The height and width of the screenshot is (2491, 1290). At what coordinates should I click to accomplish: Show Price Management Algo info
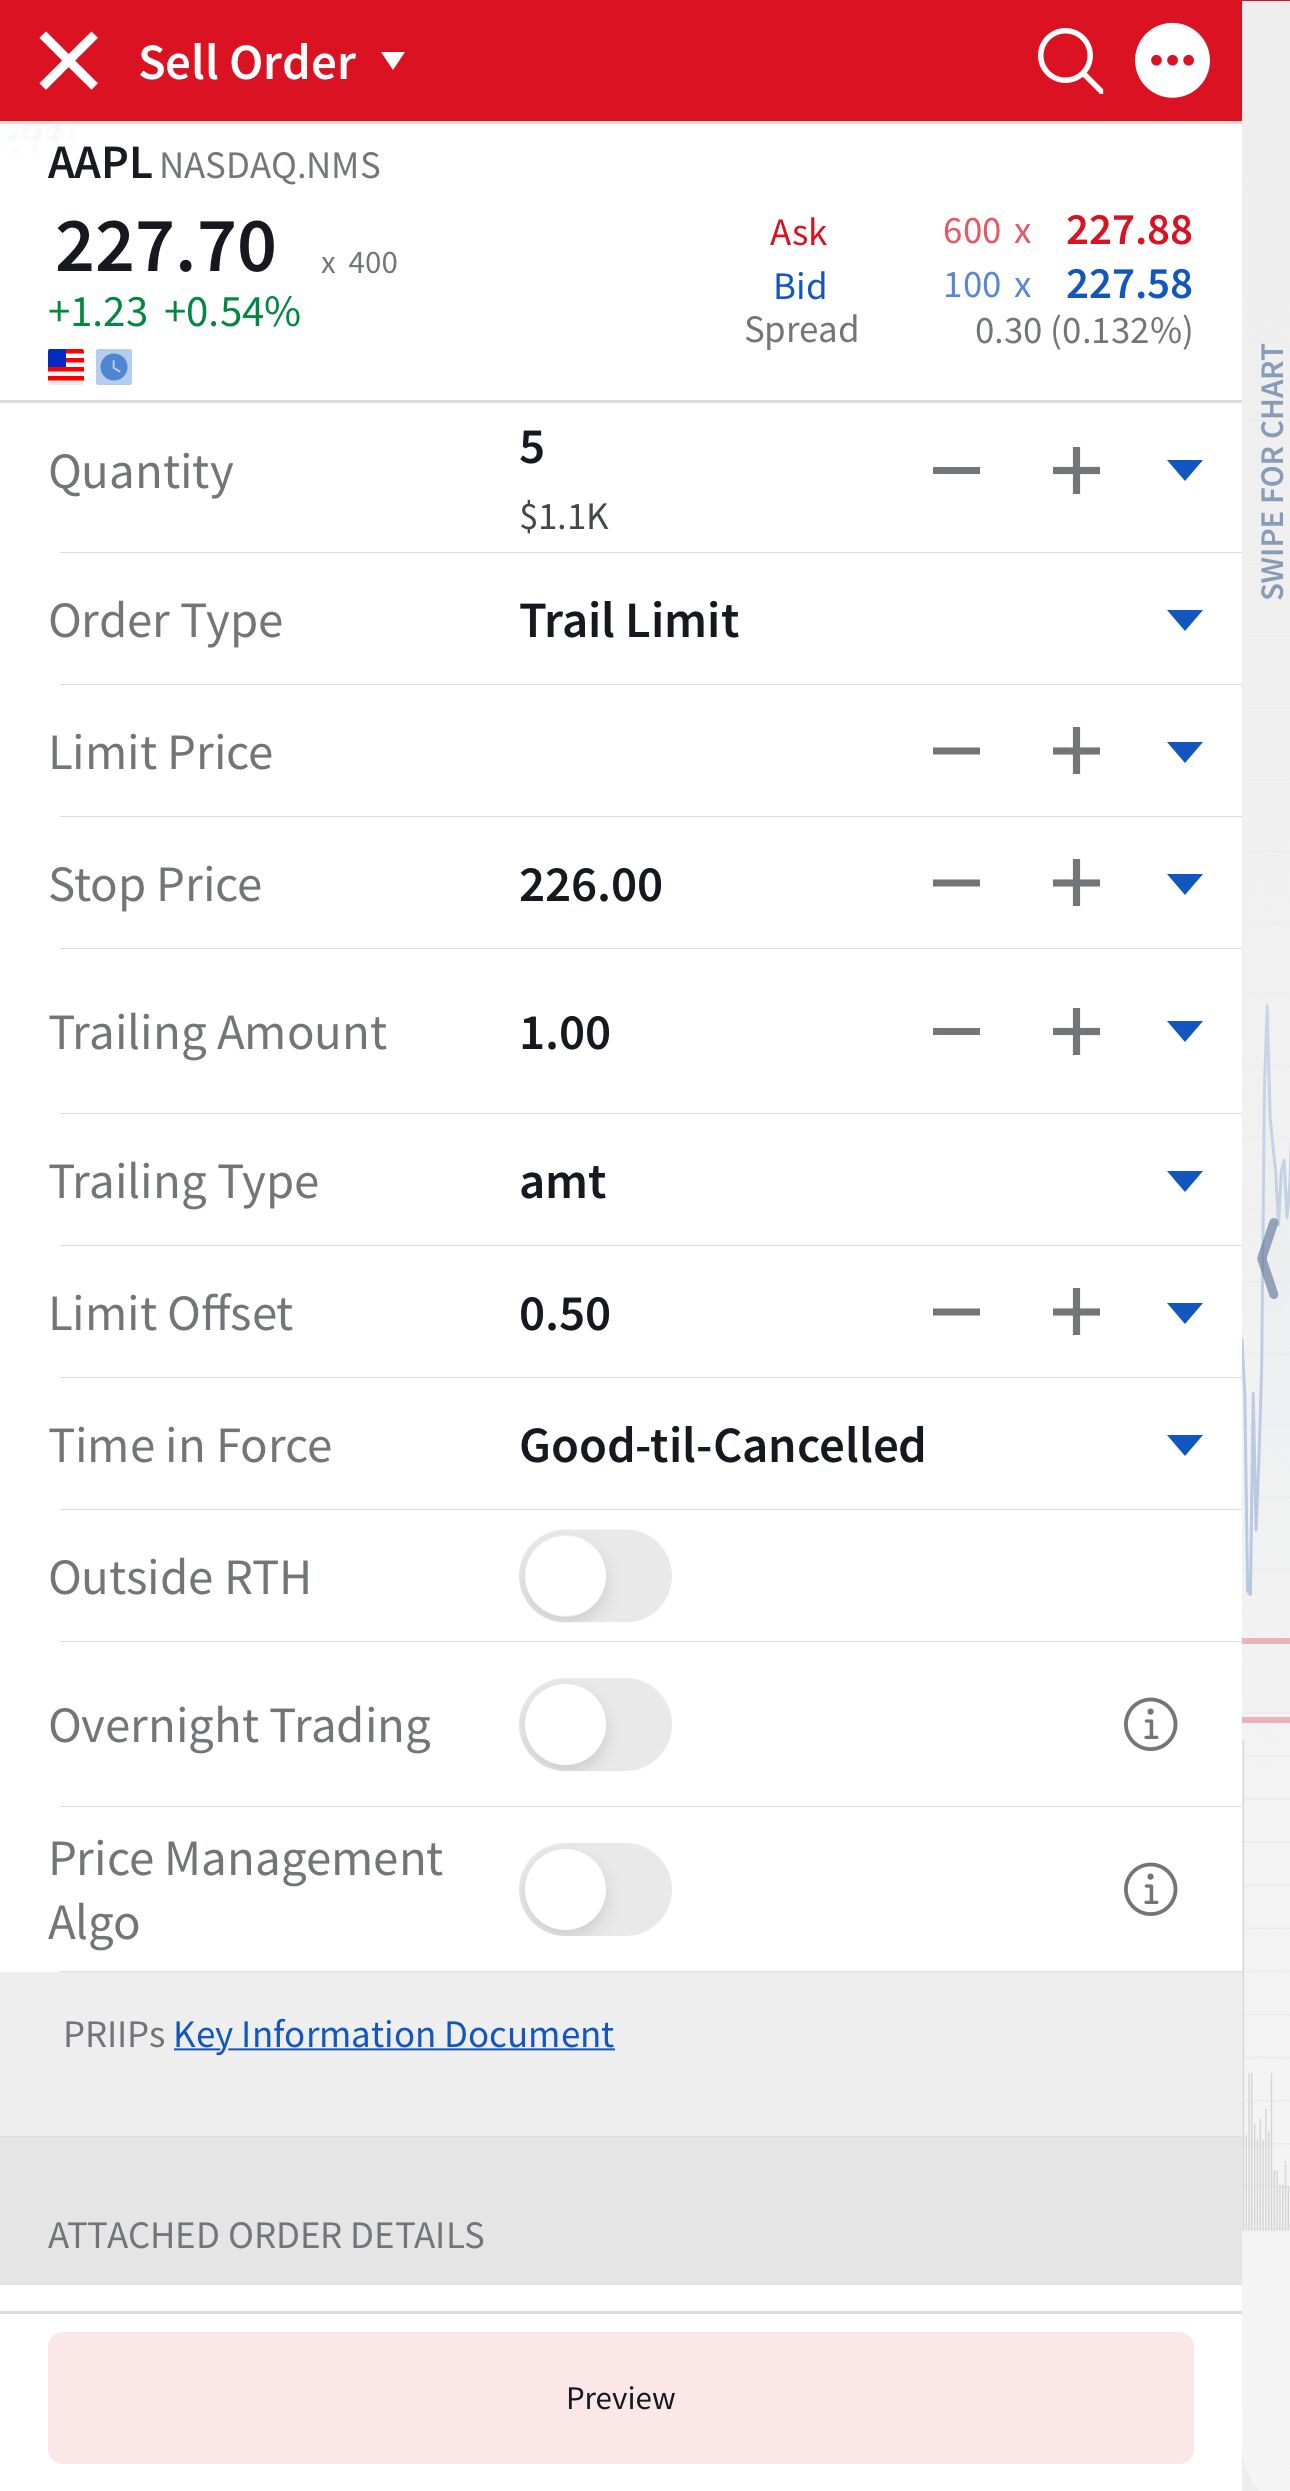pyautogui.click(x=1150, y=1890)
